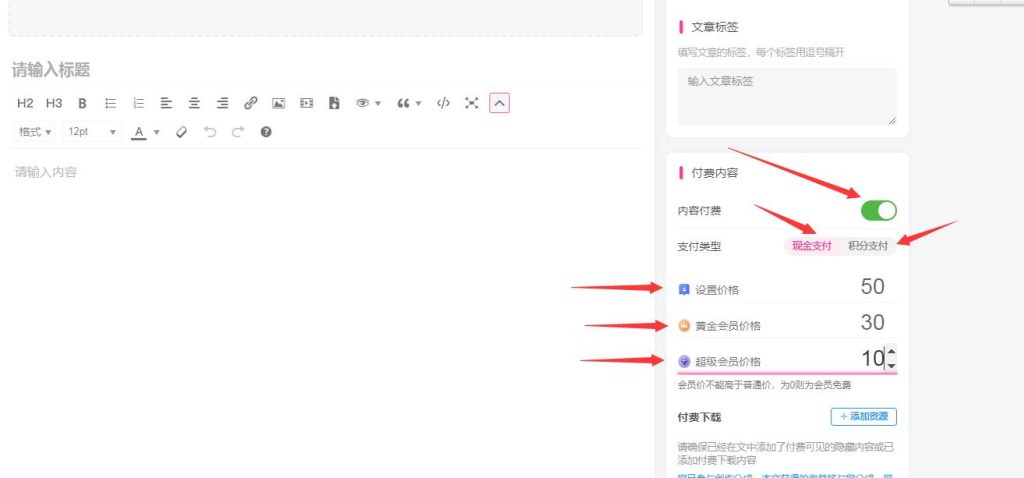Click the eraser clear formatting icon
This screenshot has width=1024, height=478.
point(181,131)
